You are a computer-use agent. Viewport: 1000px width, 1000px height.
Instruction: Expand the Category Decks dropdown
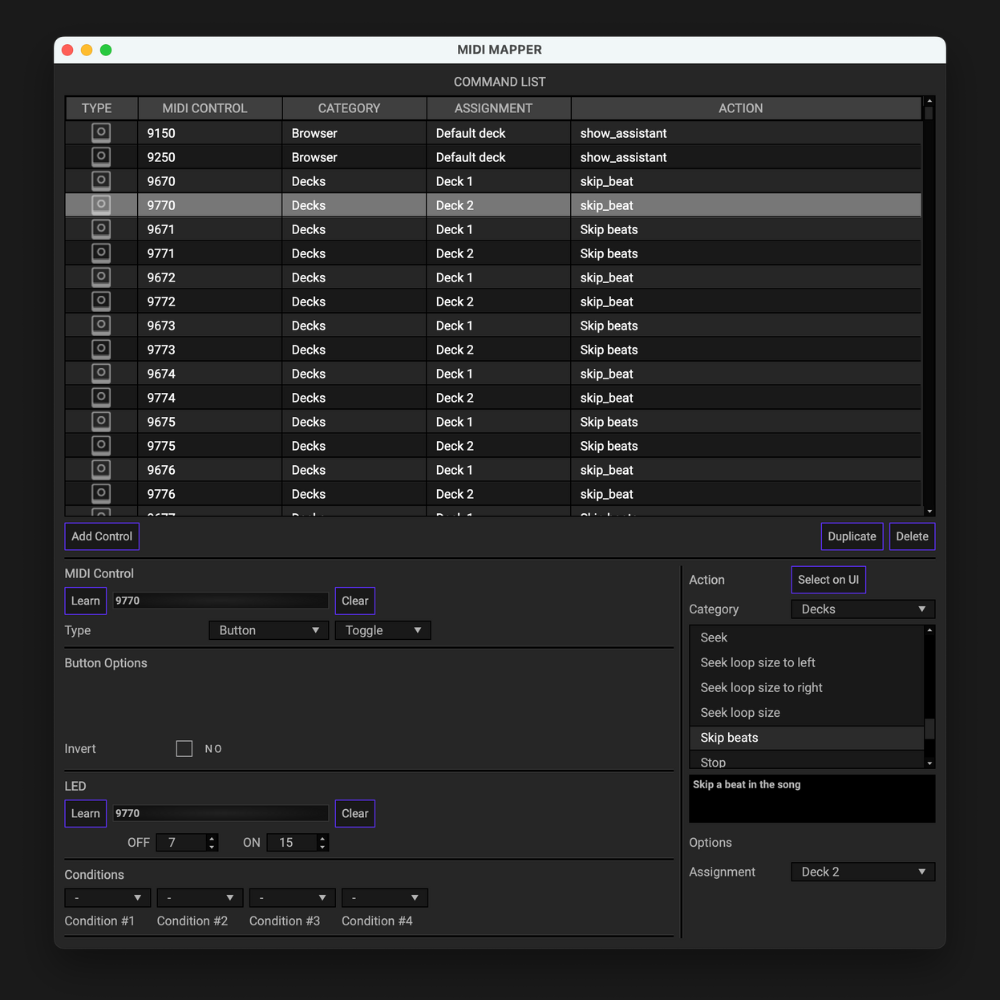862,609
